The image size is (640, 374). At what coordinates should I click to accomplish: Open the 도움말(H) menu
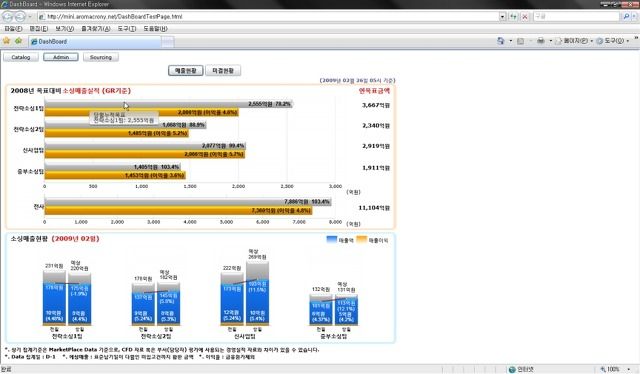point(155,29)
